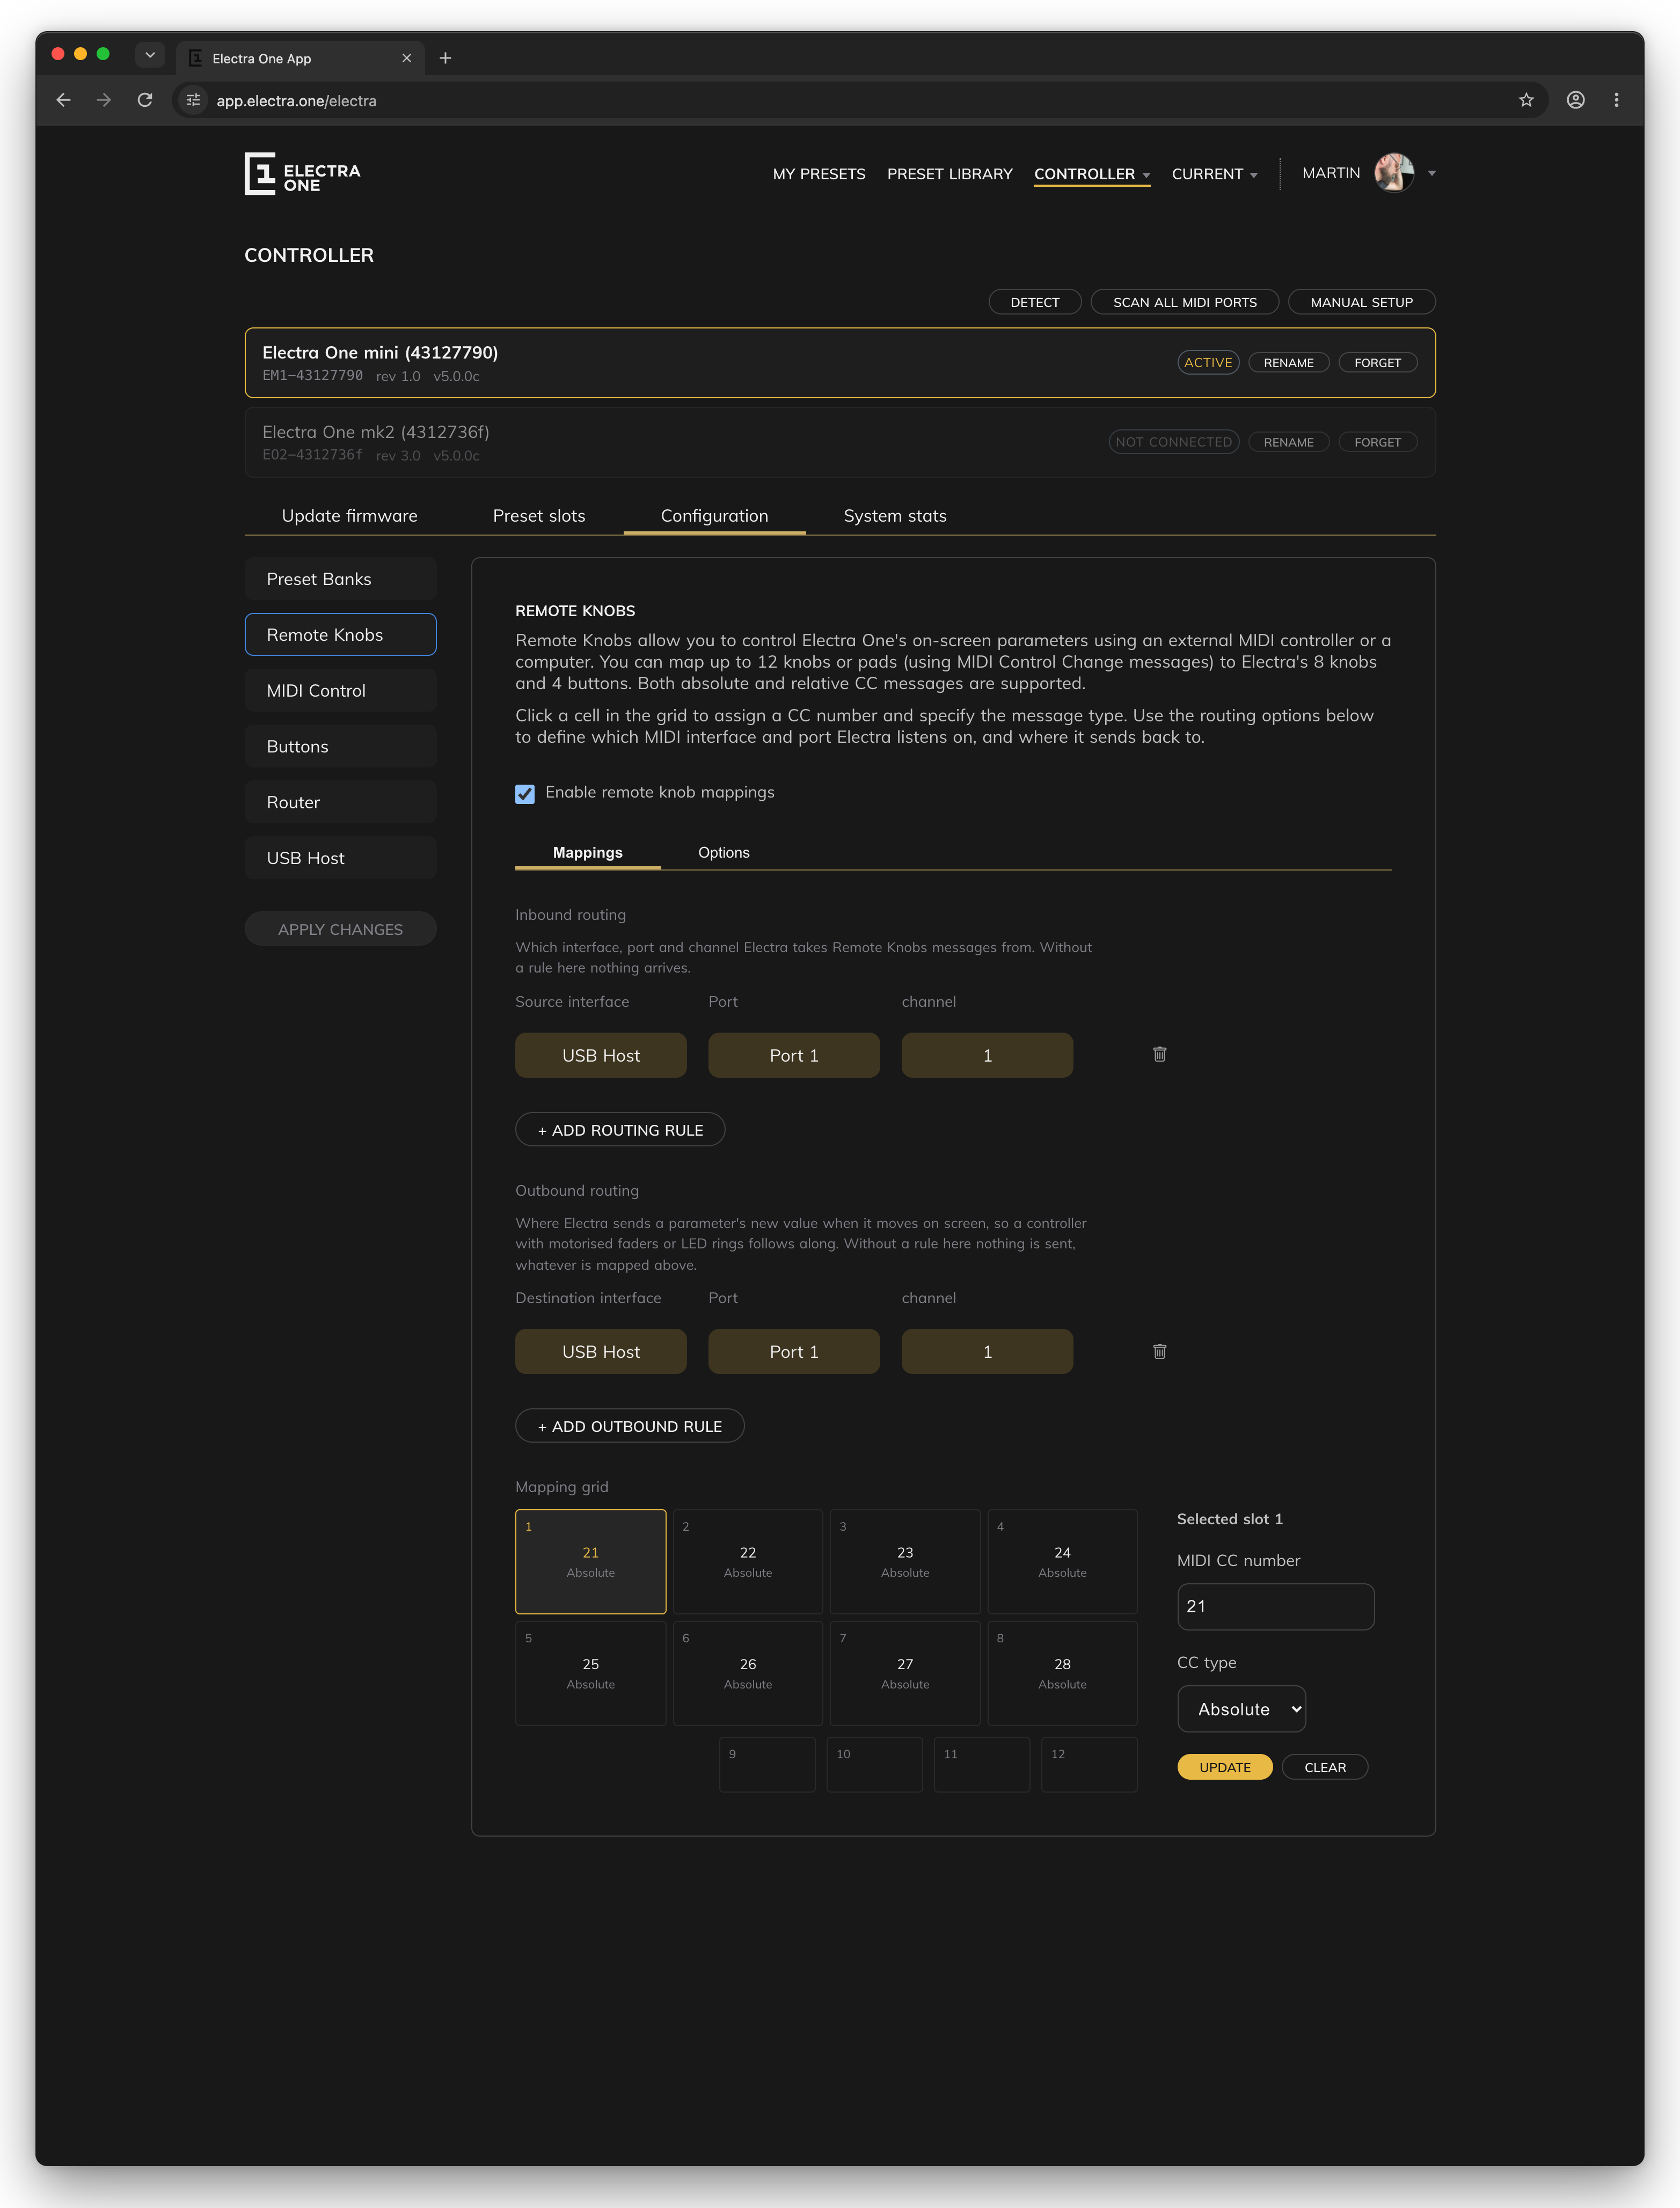Close the Electra One App tab
Viewport: 1680px width, 2208px height.
click(406, 58)
